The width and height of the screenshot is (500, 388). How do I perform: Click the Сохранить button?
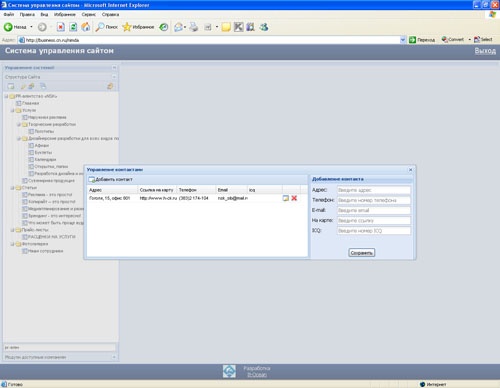(x=362, y=253)
